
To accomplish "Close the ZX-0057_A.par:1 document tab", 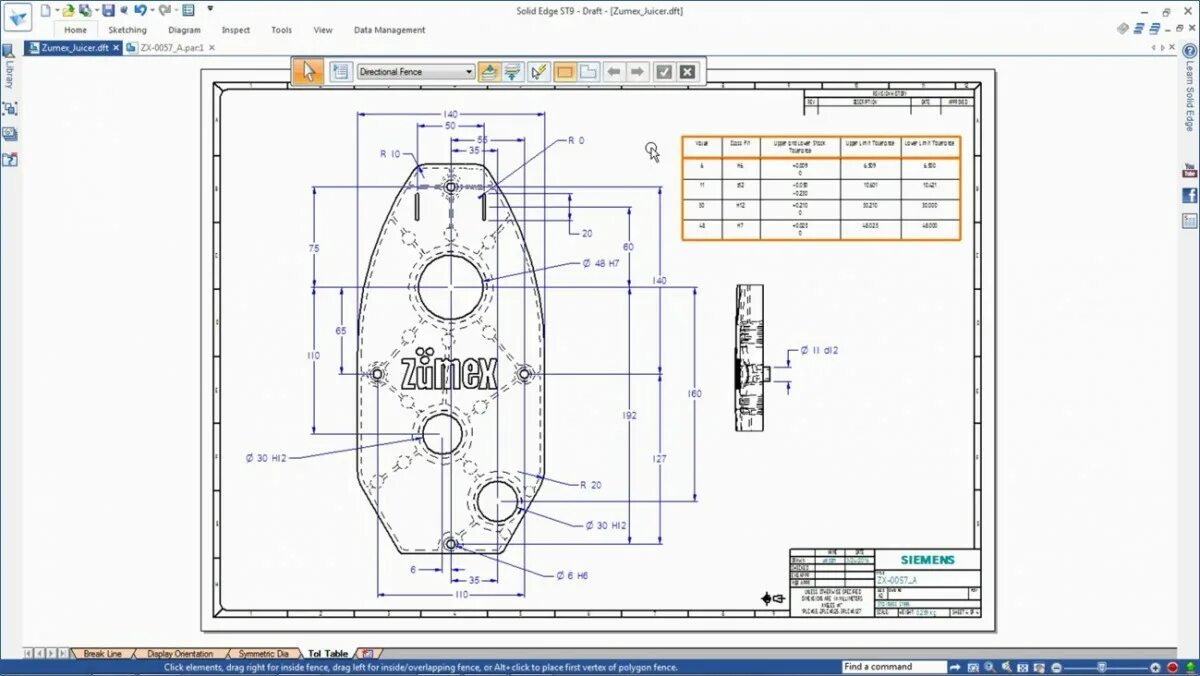I will point(212,47).
